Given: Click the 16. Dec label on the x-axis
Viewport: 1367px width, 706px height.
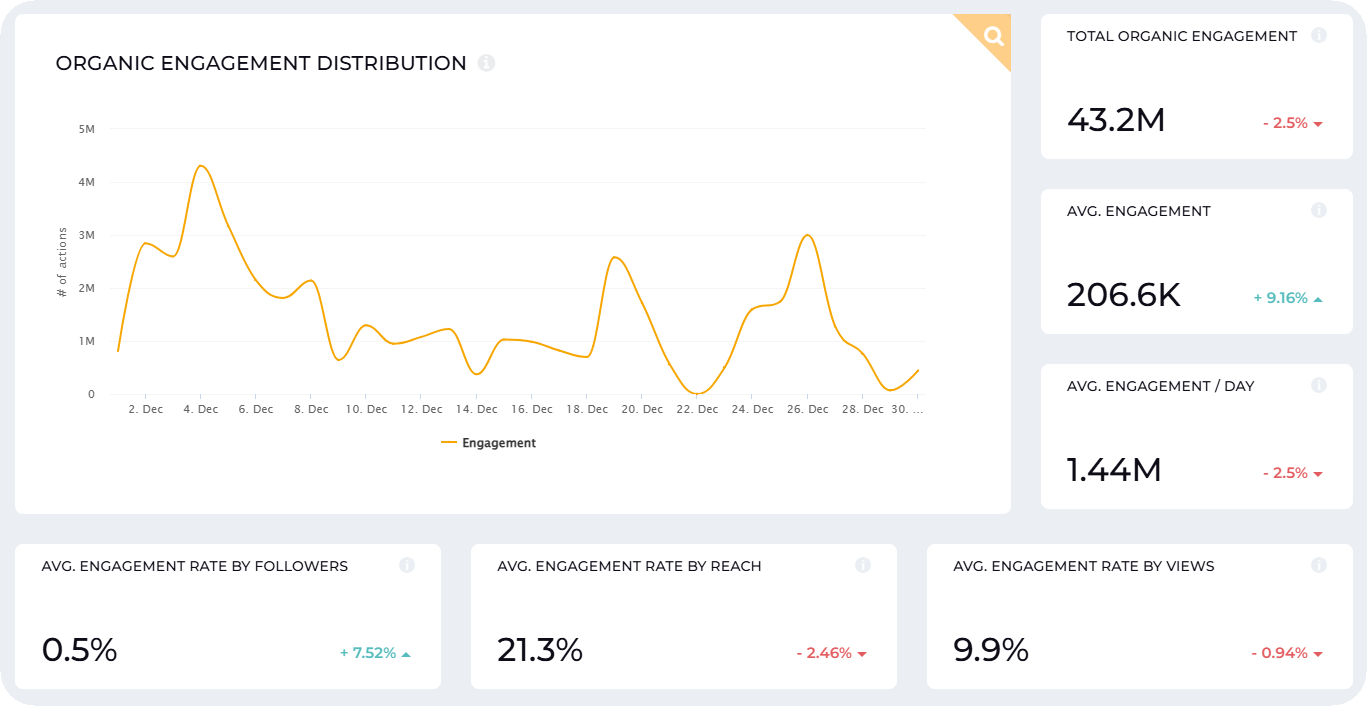Looking at the screenshot, I should tap(531, 408).
